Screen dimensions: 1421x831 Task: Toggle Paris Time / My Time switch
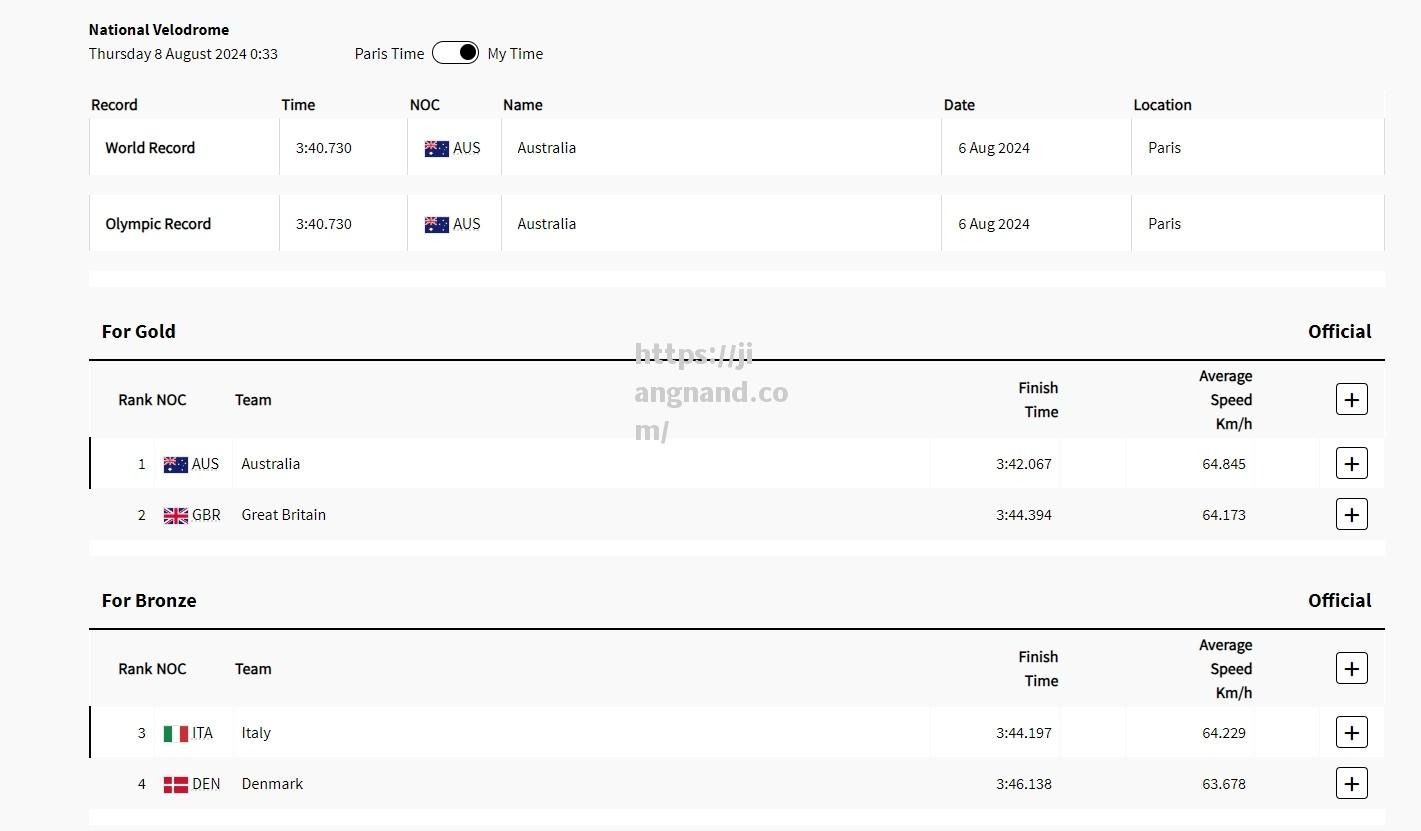455,53
